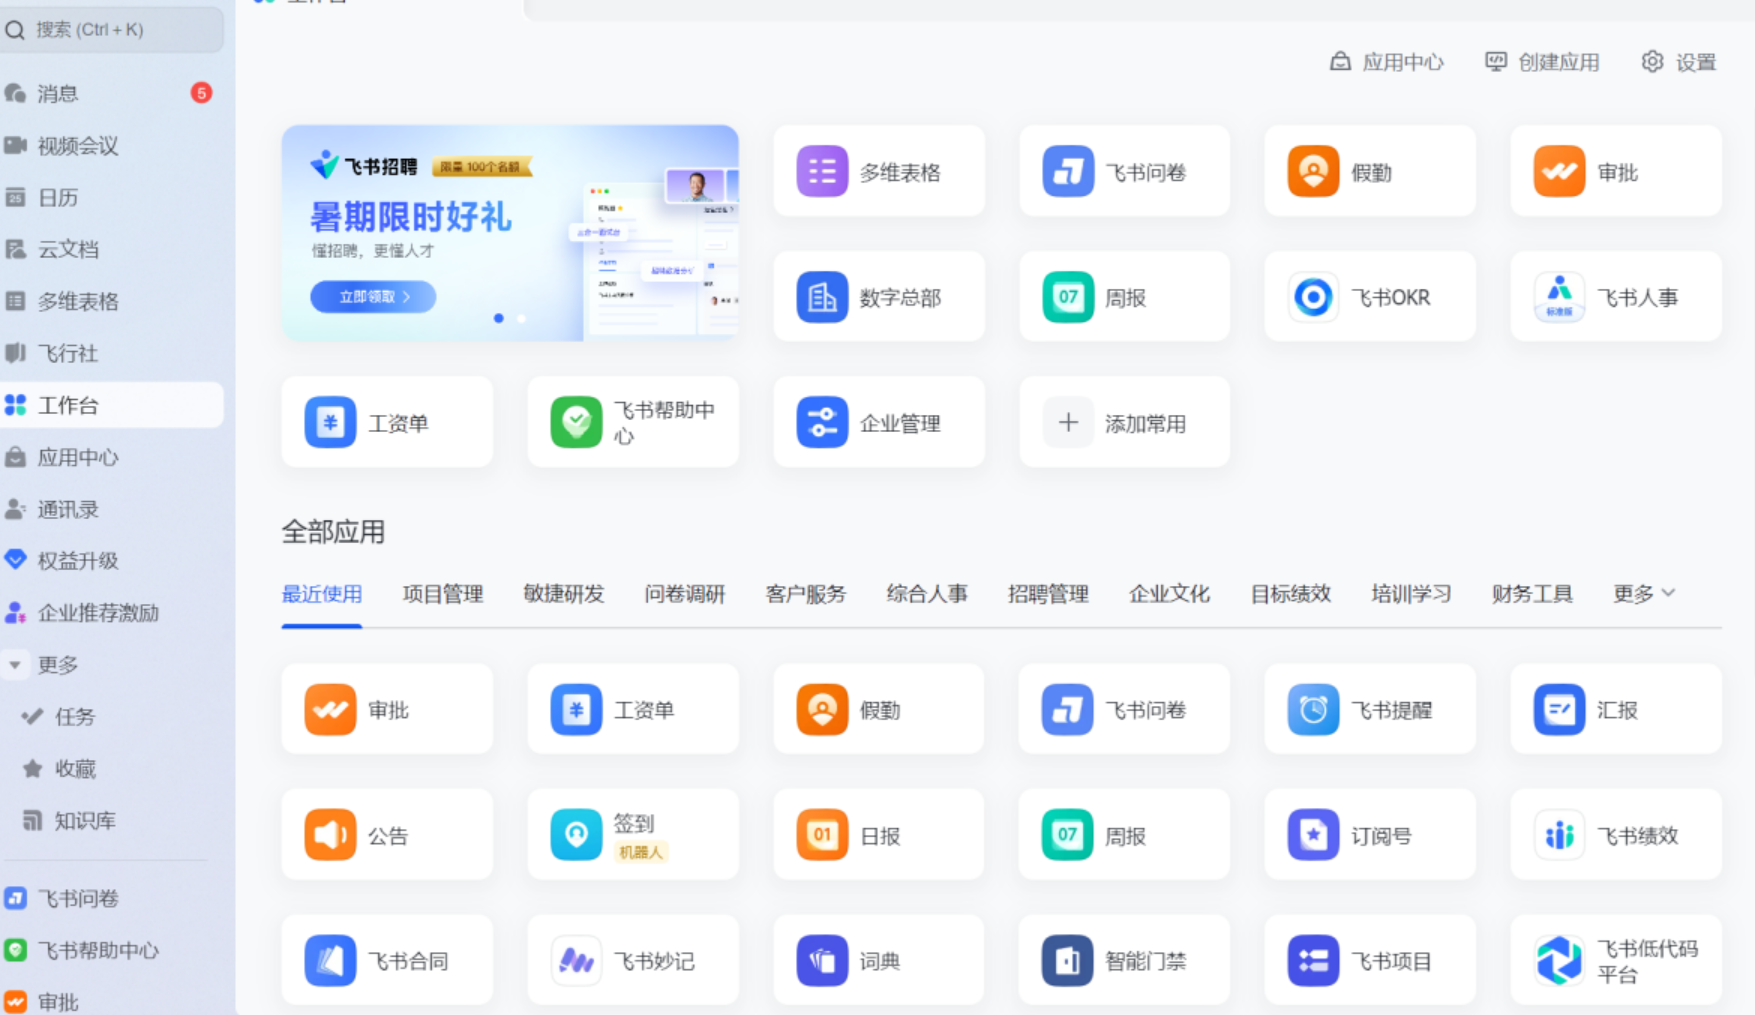Click 添加常用 to add a favorite app
Image resolution: width=1755 pixels, height=1015 pixels.
click(x=1124, y=423)
